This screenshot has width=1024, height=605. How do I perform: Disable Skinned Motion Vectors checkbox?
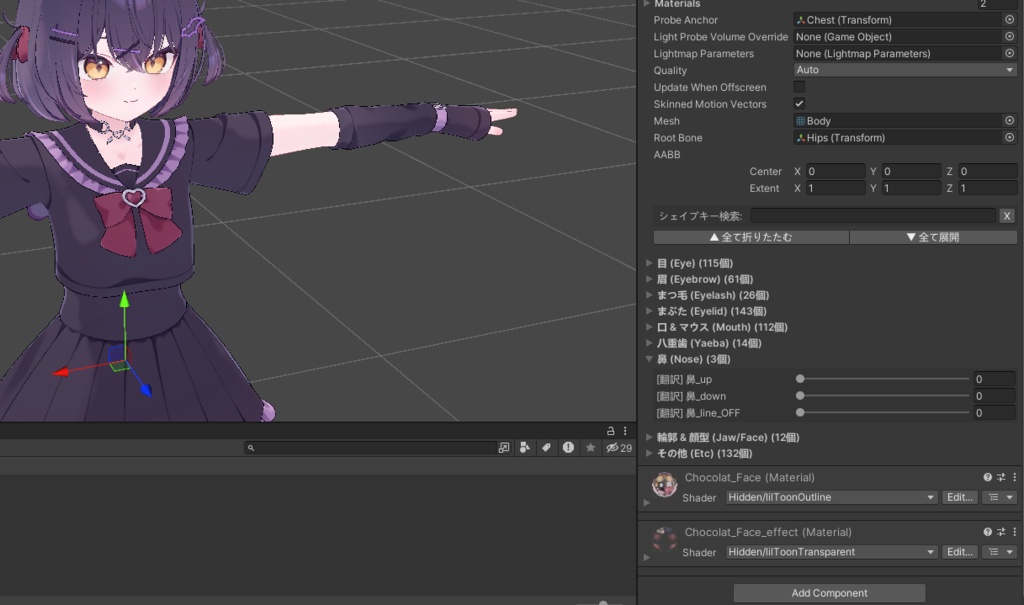(799, 103)
